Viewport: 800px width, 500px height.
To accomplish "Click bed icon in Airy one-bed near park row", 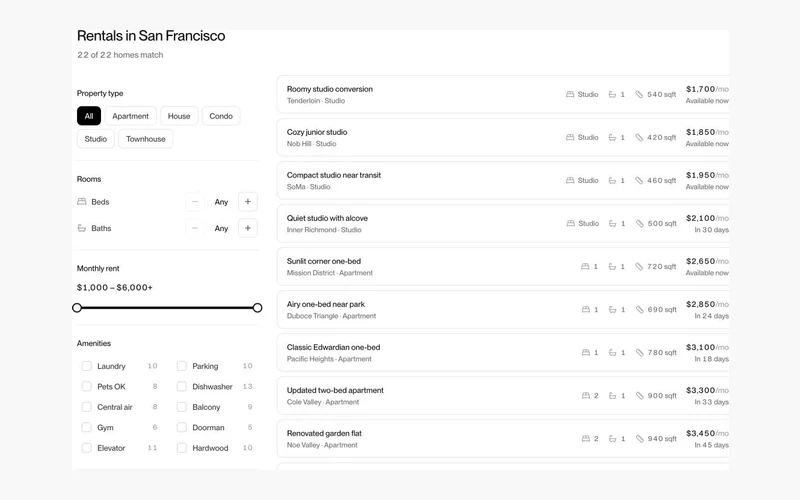I will [586, 310].
